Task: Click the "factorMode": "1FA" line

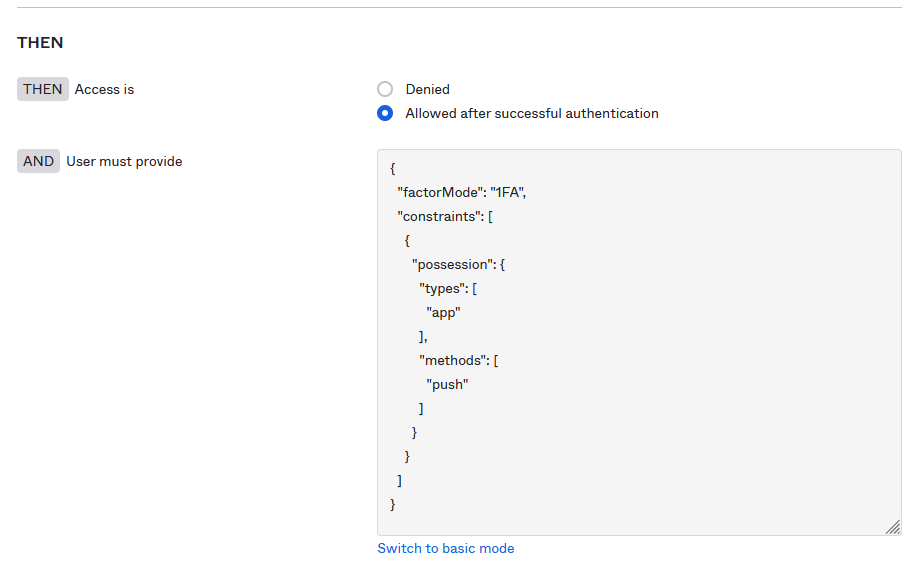Action: pos(461,192)
